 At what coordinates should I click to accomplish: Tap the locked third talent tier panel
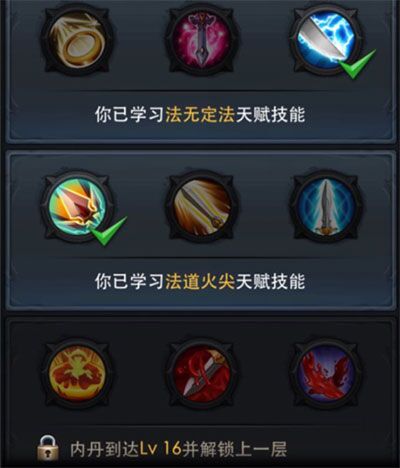click(x=200, y=392)
